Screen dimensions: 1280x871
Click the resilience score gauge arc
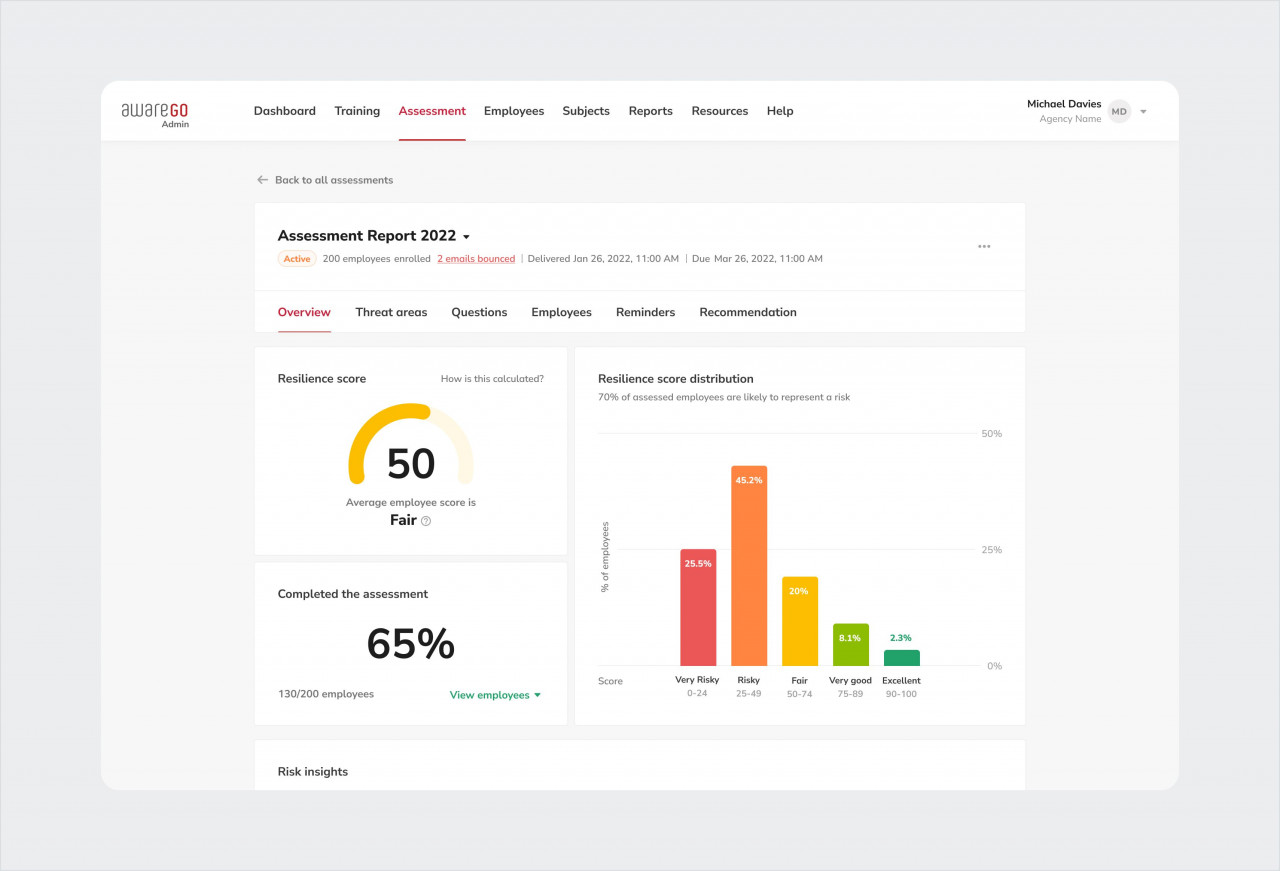411,442
